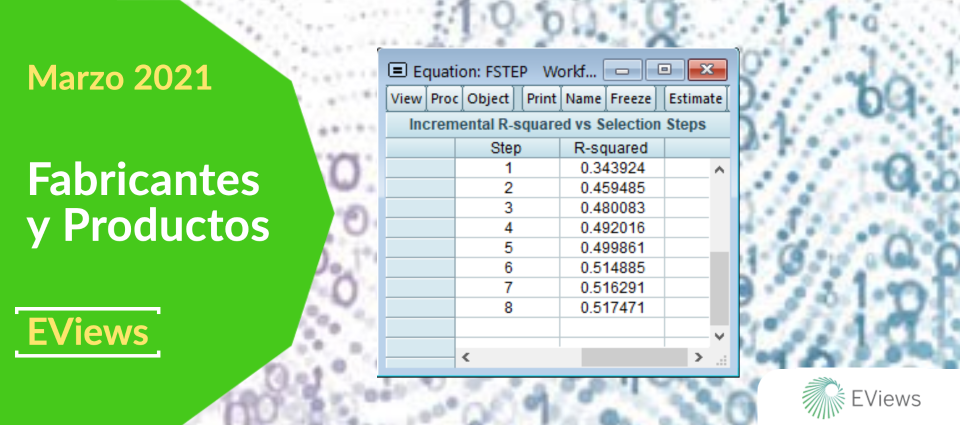Click the Freeze button

[x=631, y=99]
